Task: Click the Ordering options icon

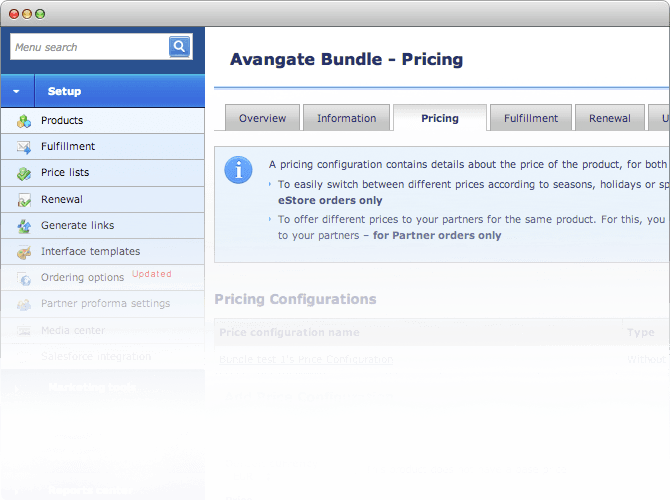Action: pyautogui.click(x=24, y=279)
